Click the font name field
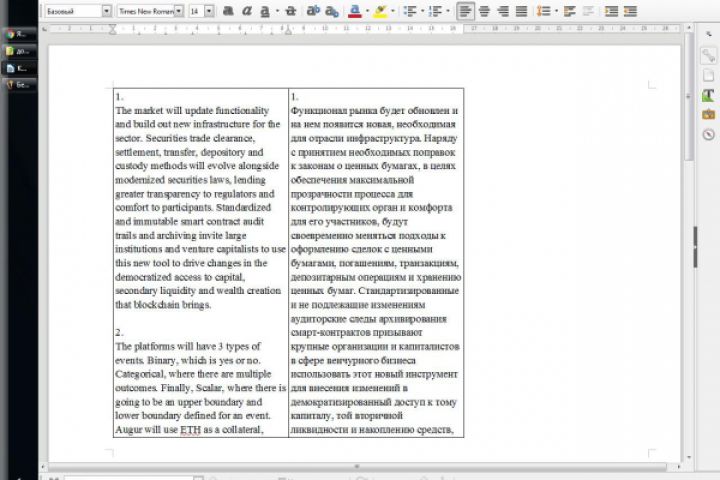The image size is (720, 480). click(146, 11)
